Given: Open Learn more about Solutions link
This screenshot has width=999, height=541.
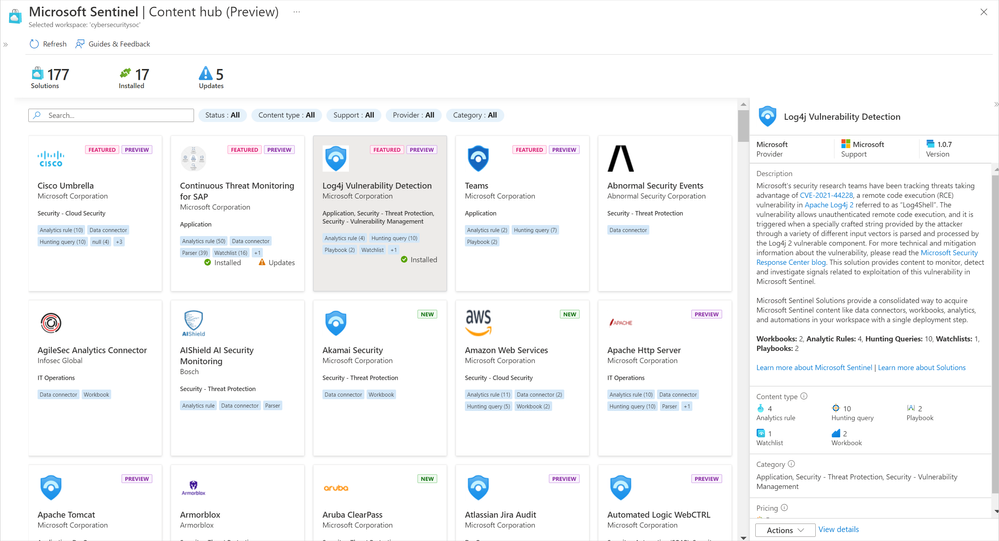Looking at the screenshot, I should point(922,368).
